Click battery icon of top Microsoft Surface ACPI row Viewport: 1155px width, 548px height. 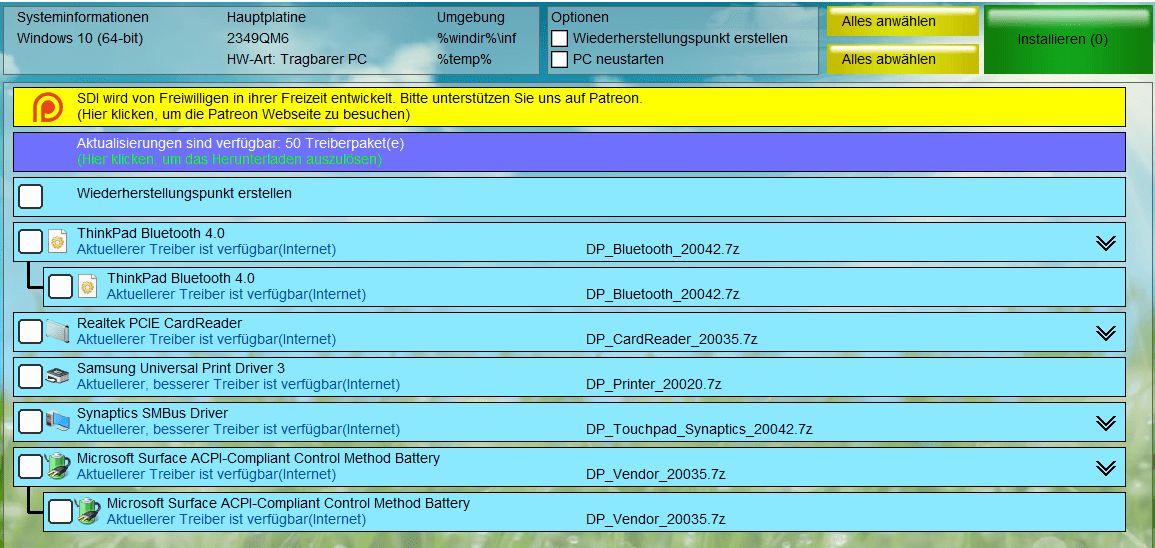point(58,466)
